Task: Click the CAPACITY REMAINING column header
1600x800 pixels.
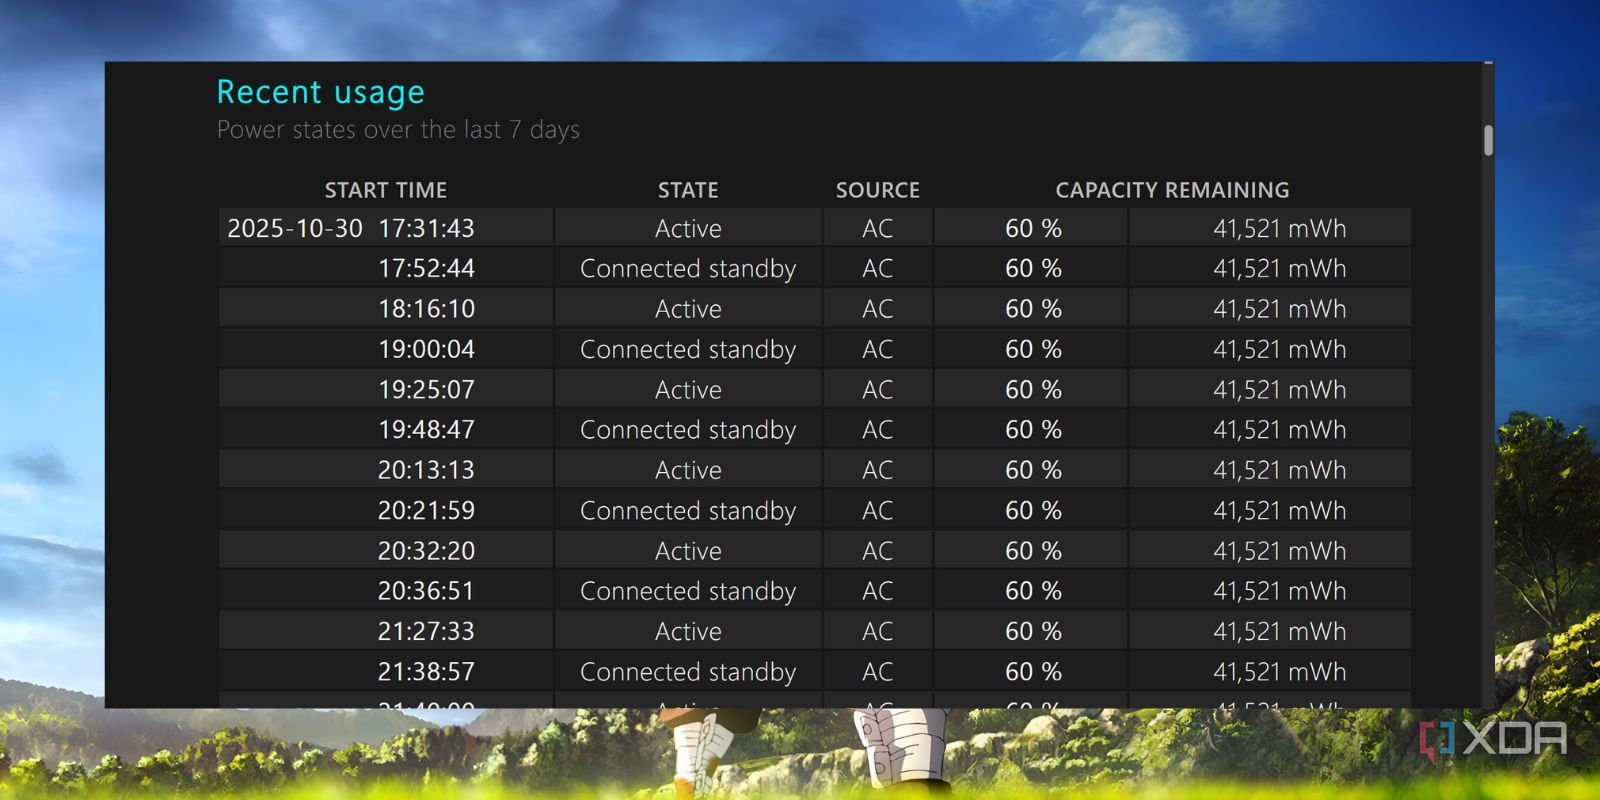Action: (1172, 190)
